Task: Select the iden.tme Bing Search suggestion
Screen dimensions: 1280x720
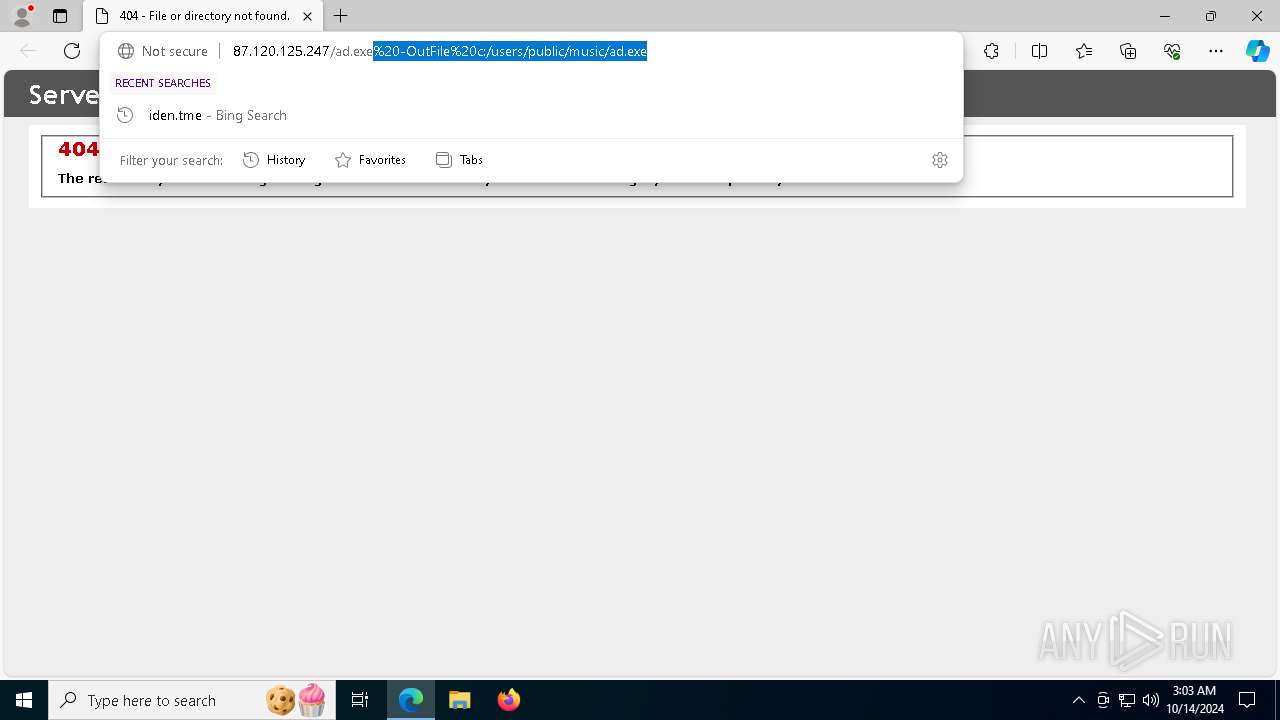Action: (531, 115)
